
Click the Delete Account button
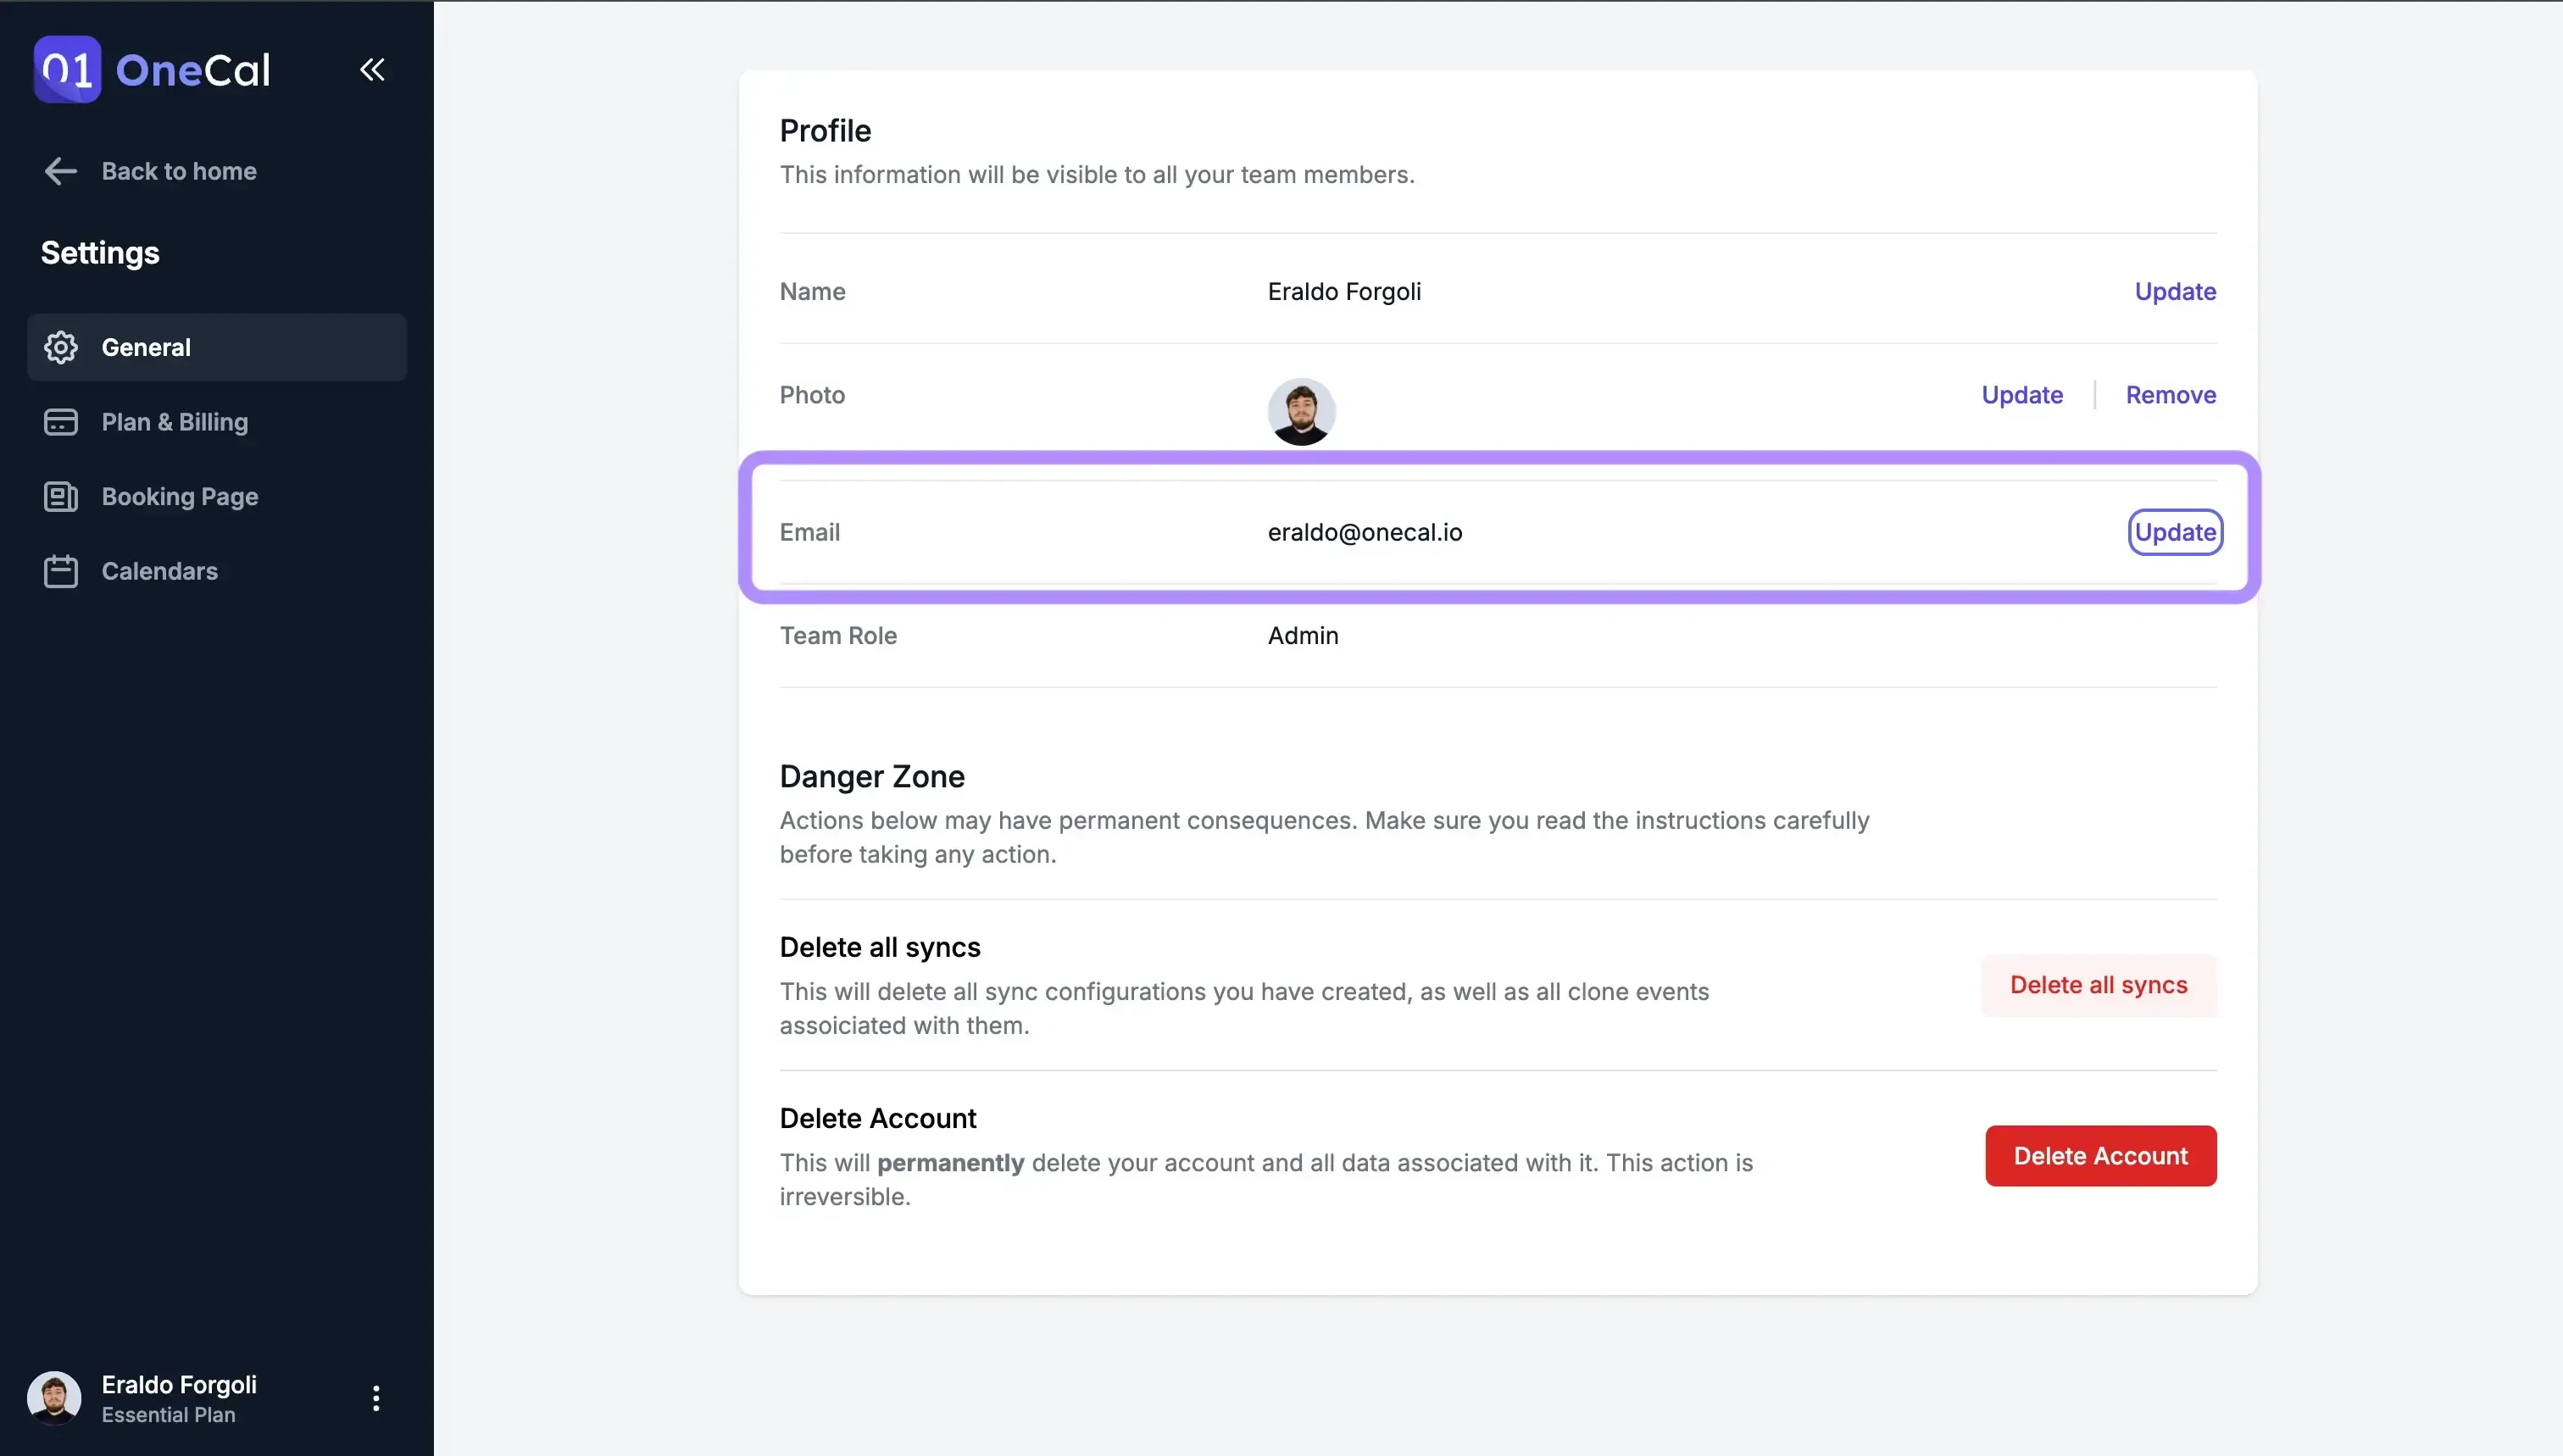(2100, 1155)
